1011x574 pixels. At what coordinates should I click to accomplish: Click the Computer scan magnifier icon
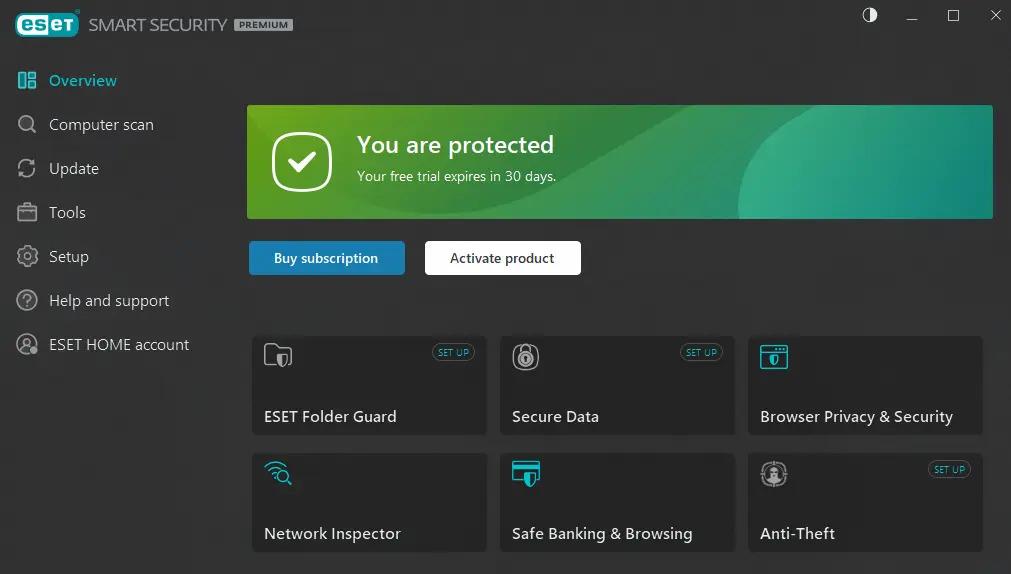pos(27,124)
